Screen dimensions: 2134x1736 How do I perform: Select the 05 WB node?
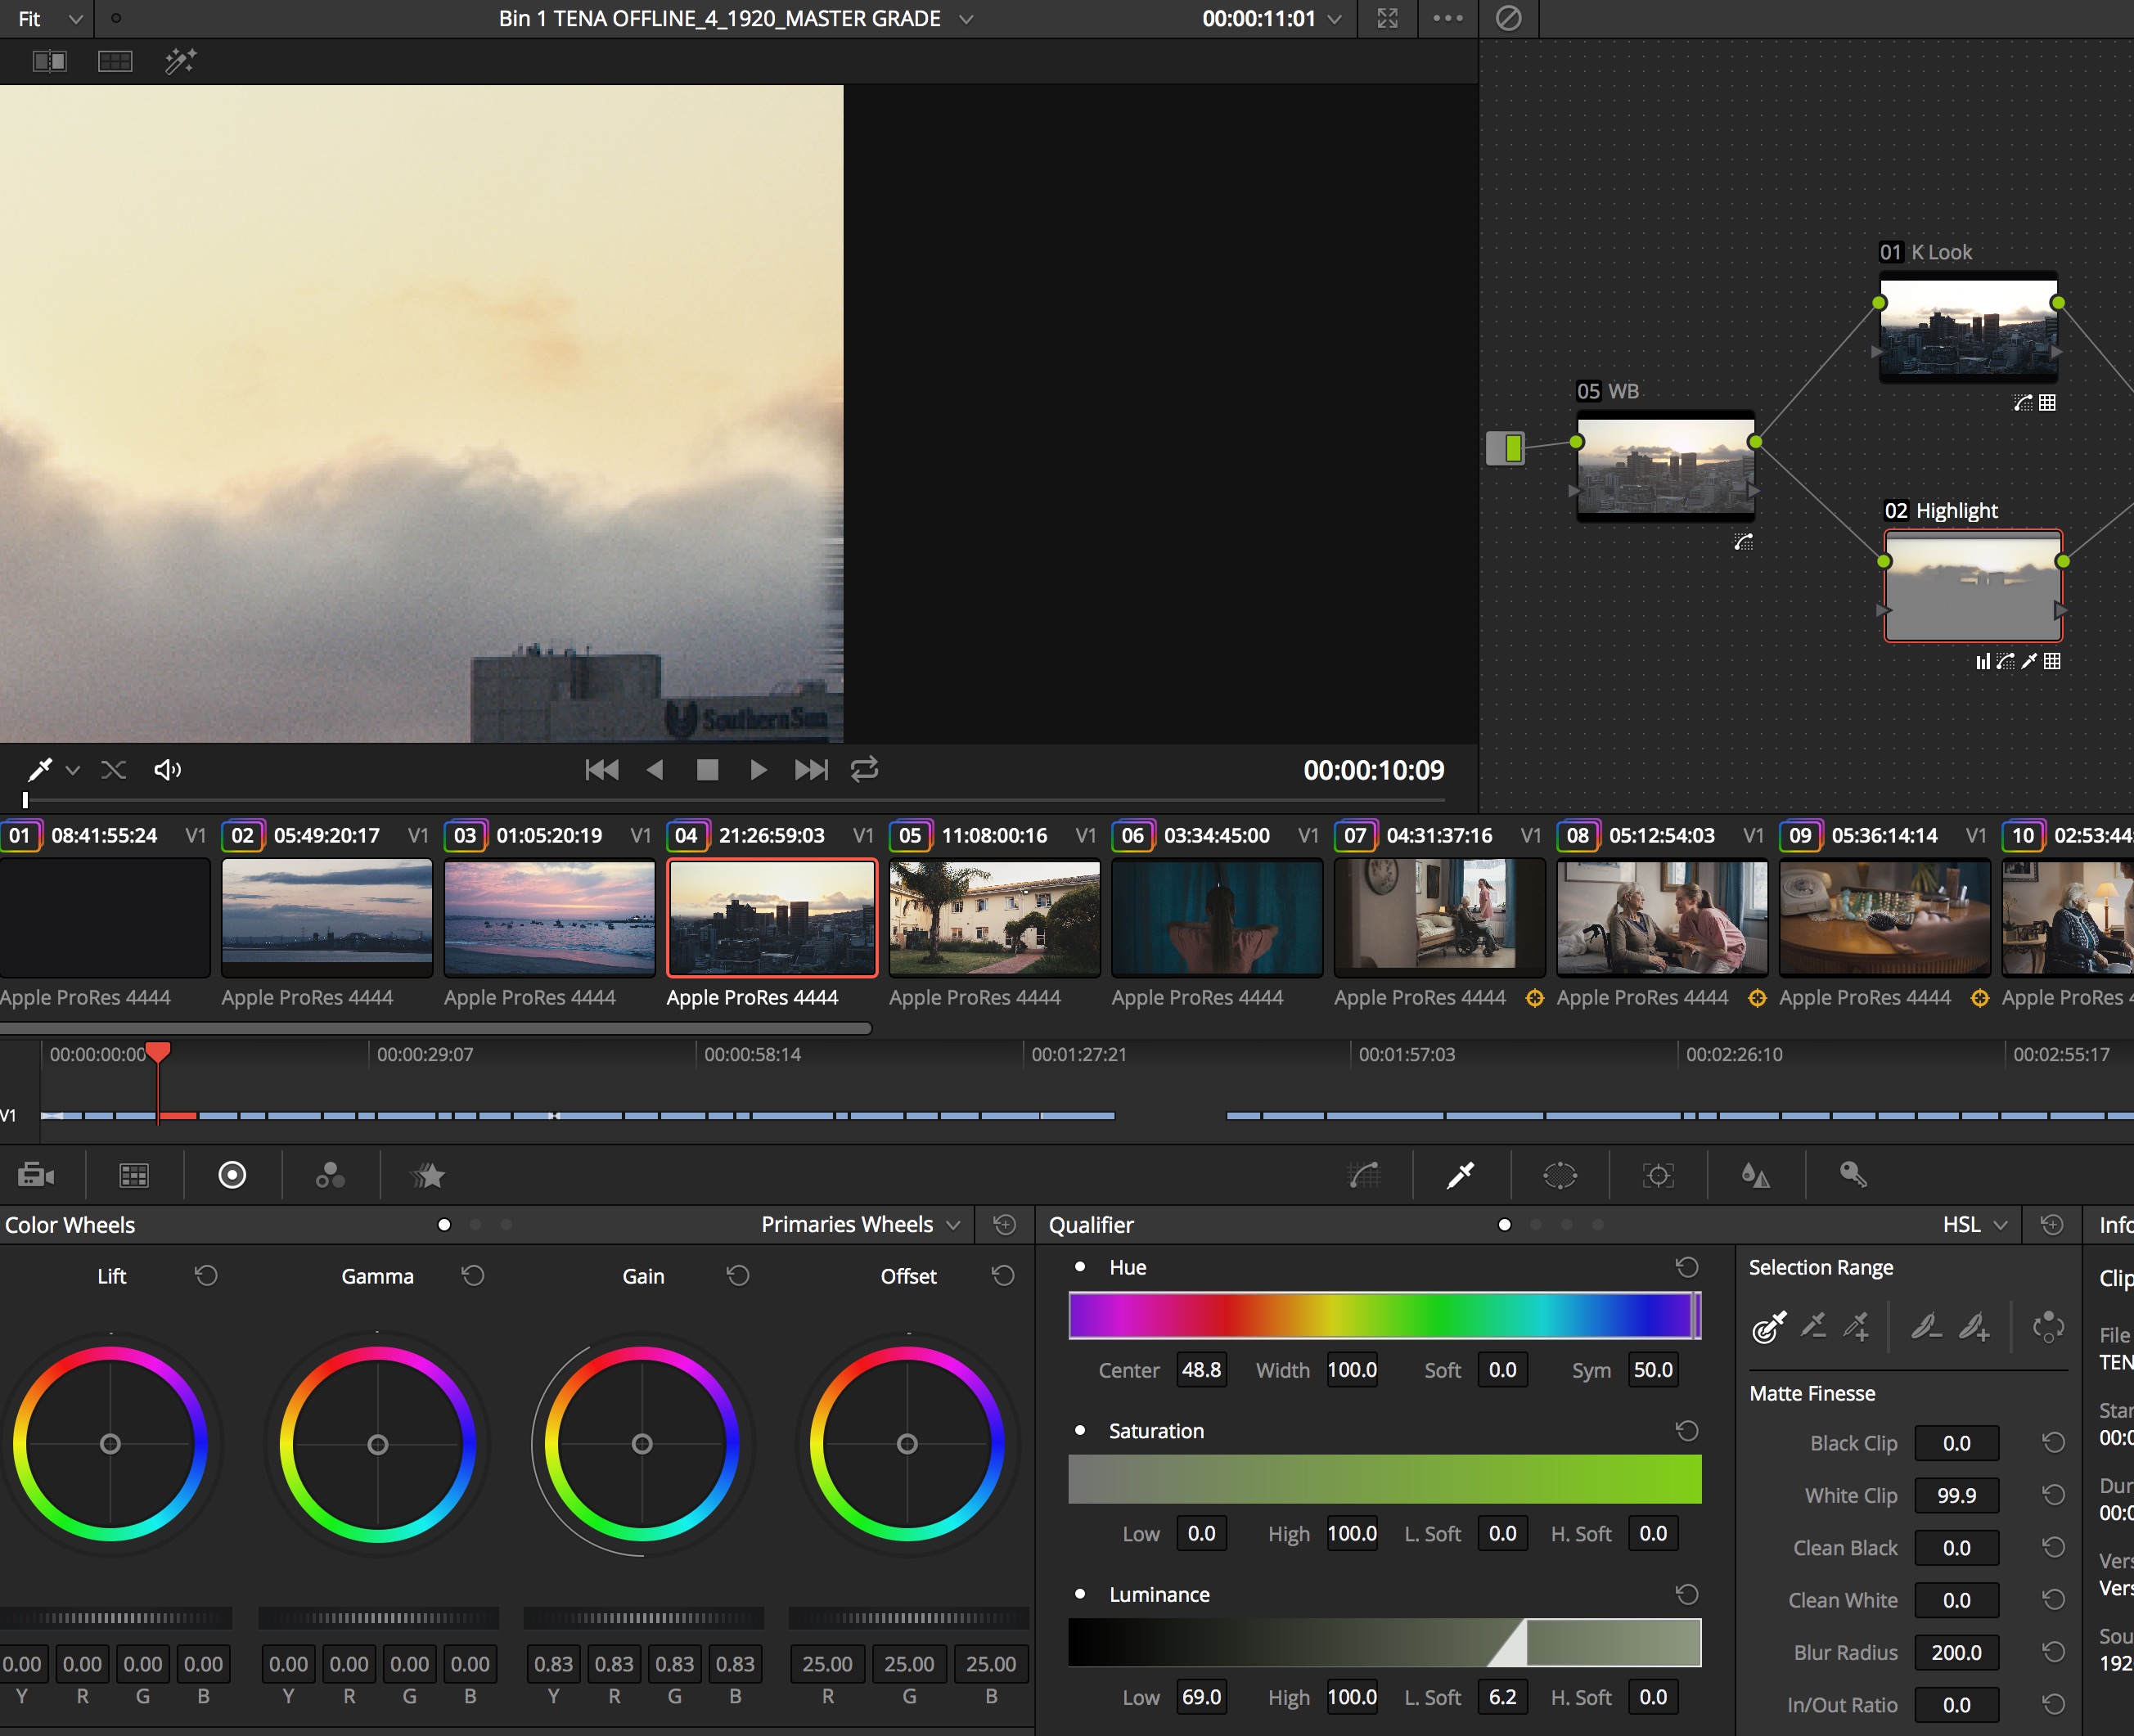coord(1665,466)
